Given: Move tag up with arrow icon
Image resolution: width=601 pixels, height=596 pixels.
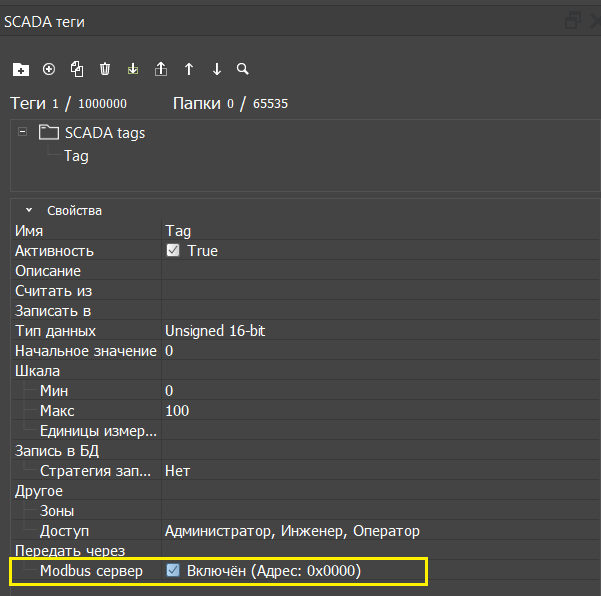Looking at the screenshot, I should [189, 69].
